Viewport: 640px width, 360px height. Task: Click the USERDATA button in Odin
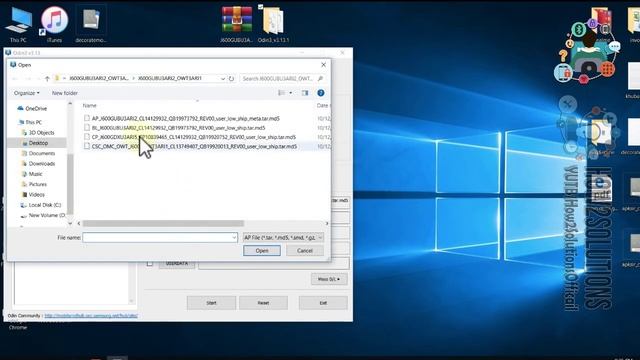(177, 264)
